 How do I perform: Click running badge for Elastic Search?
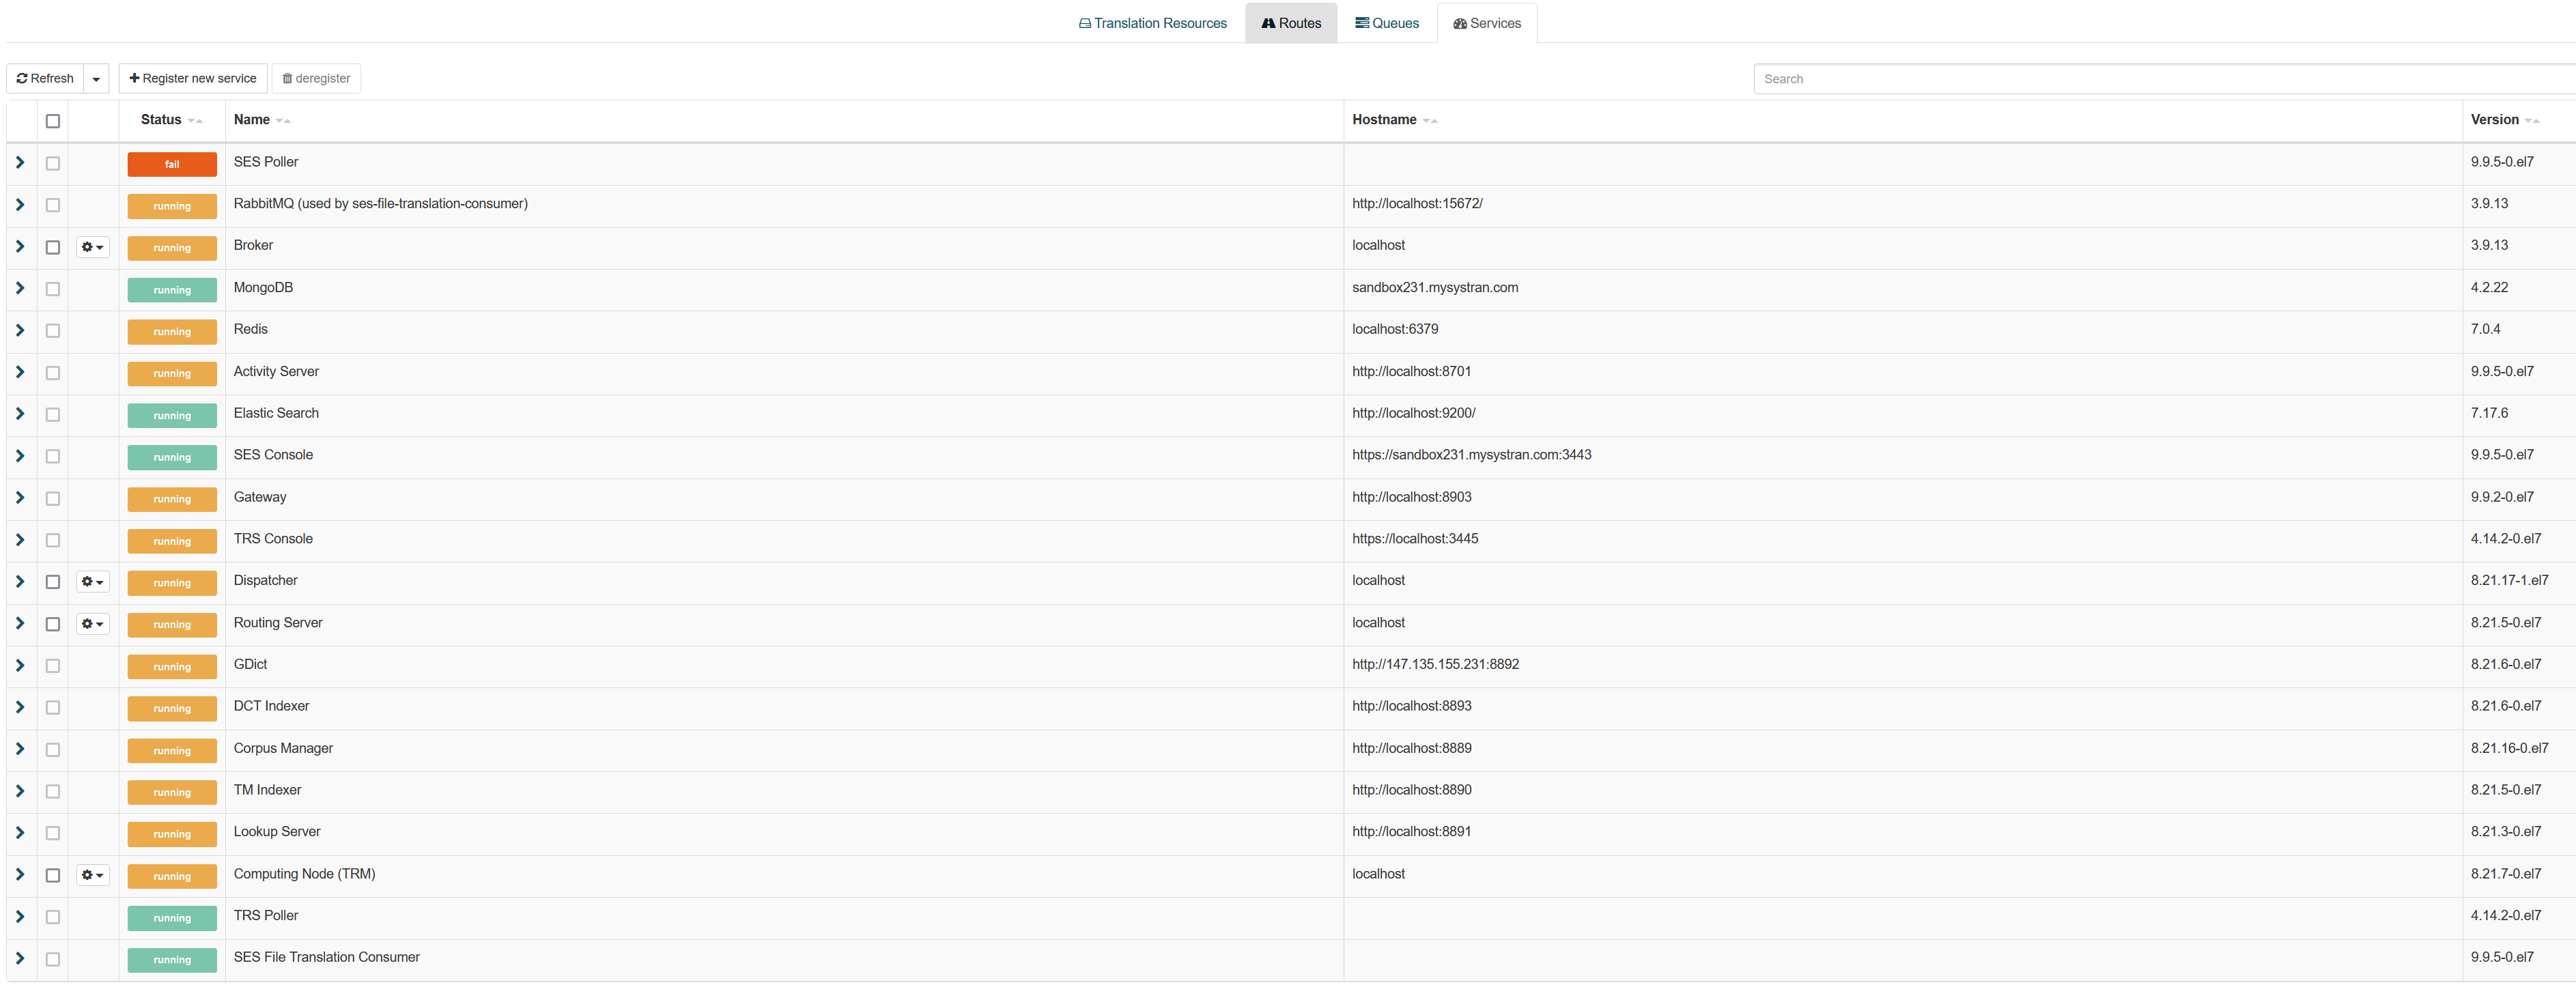coord(172,416)
